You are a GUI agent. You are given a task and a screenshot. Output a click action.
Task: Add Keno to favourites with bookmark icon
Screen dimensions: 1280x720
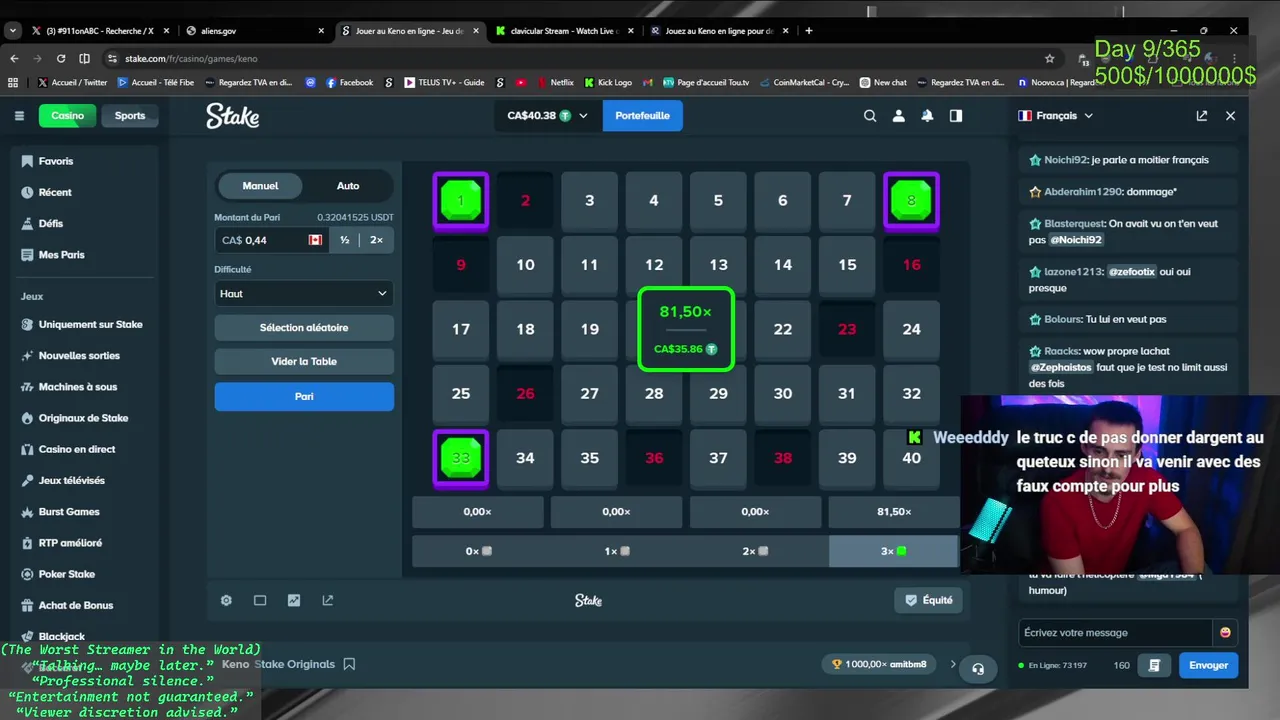point(349,664)
